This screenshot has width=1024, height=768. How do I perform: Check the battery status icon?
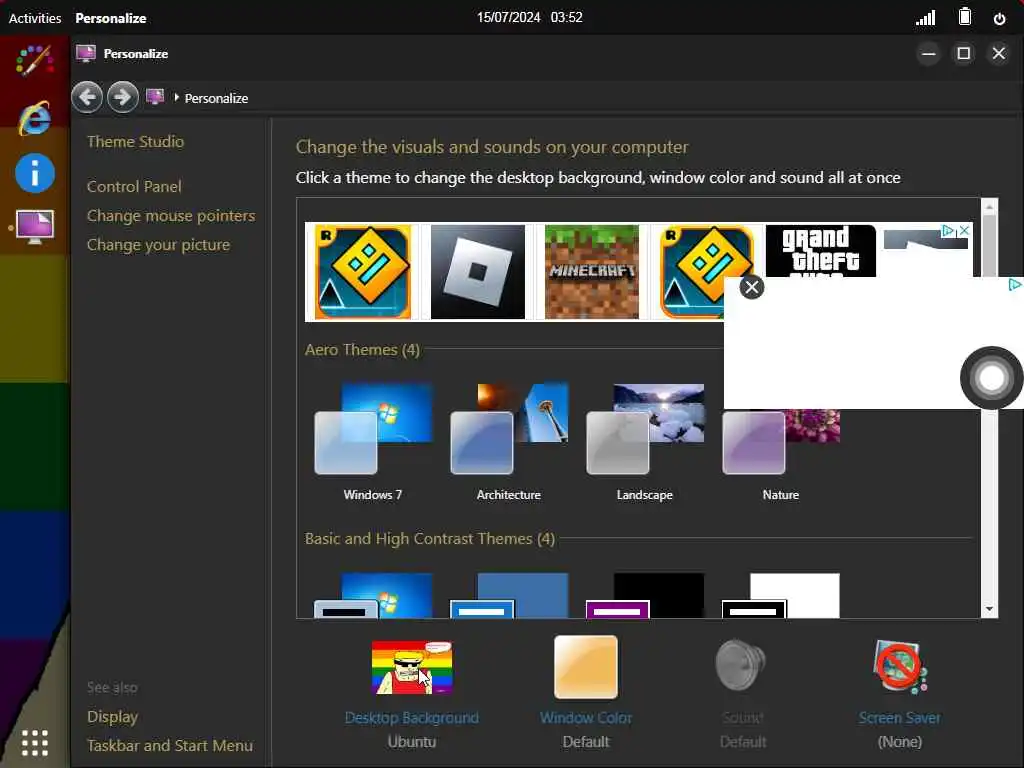[x=965, y=17]
